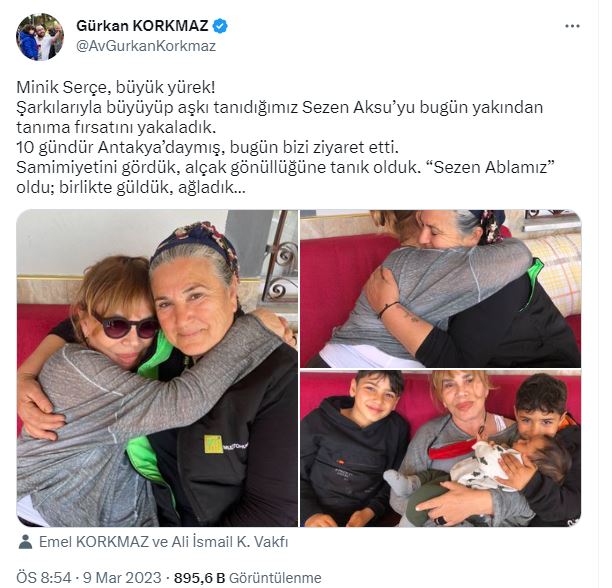Open the Gürkan KORKMAZ display name
Viewport: 612px width, 588px height.
[142, 26]
